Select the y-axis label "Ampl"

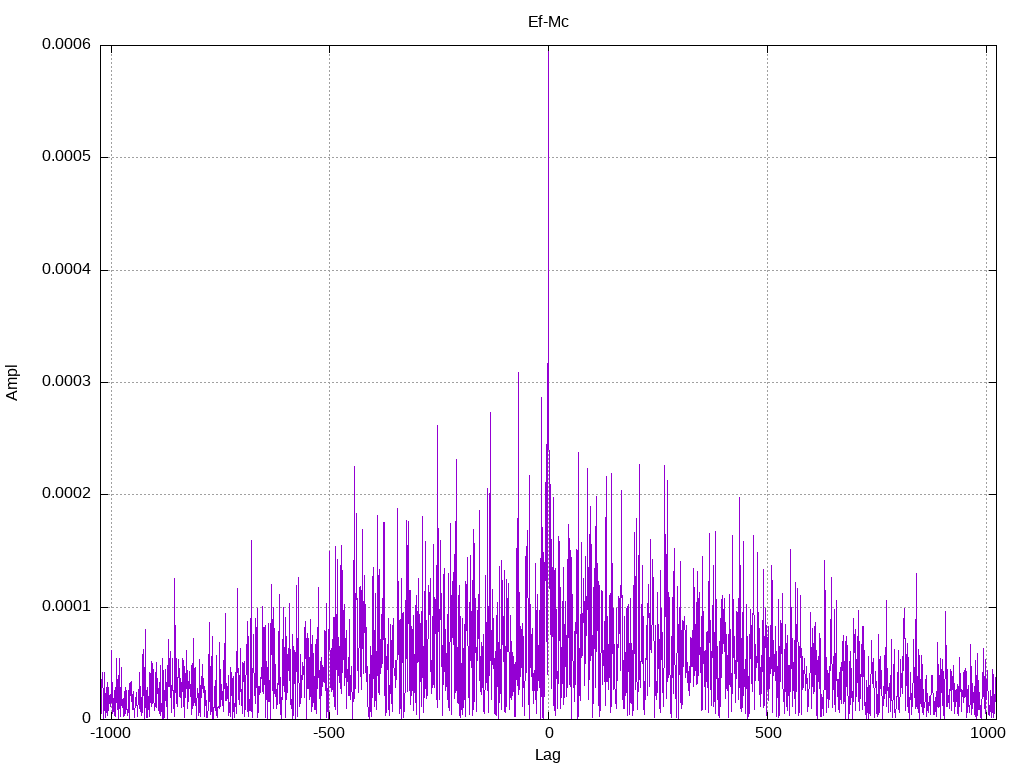tap(12, 383)
